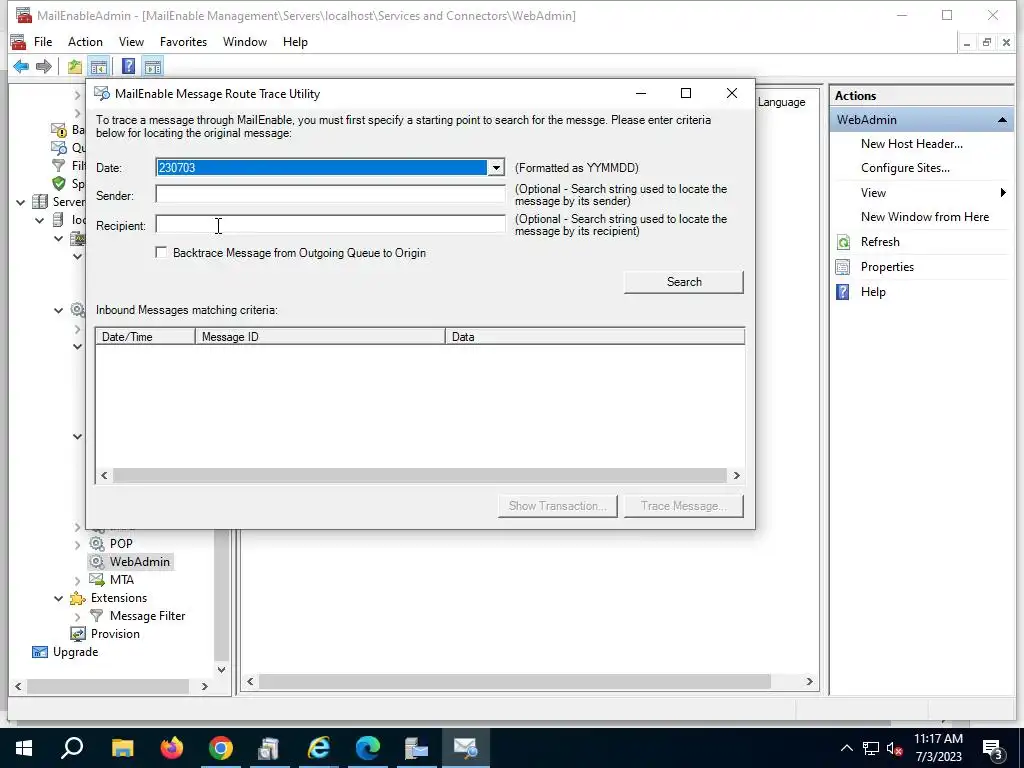This screenshot has width=1024, height=768.
Task: Click the Bad Mail envelope warning icon in tree
Action: pos(59,130)
